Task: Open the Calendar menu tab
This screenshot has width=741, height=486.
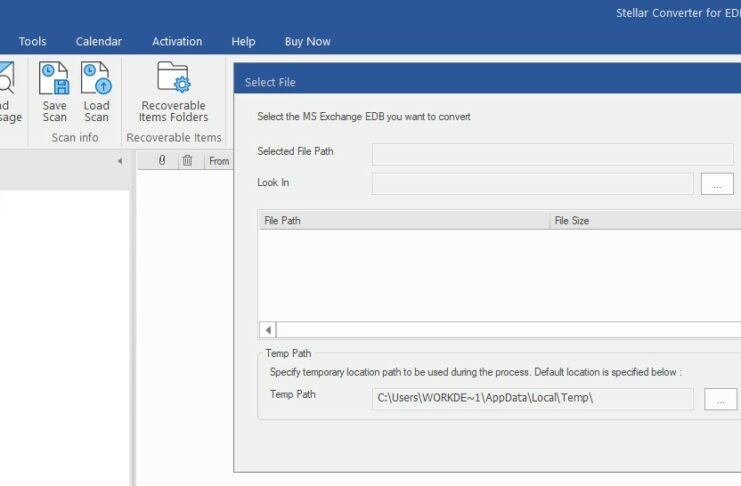Action: click(99, 42)
